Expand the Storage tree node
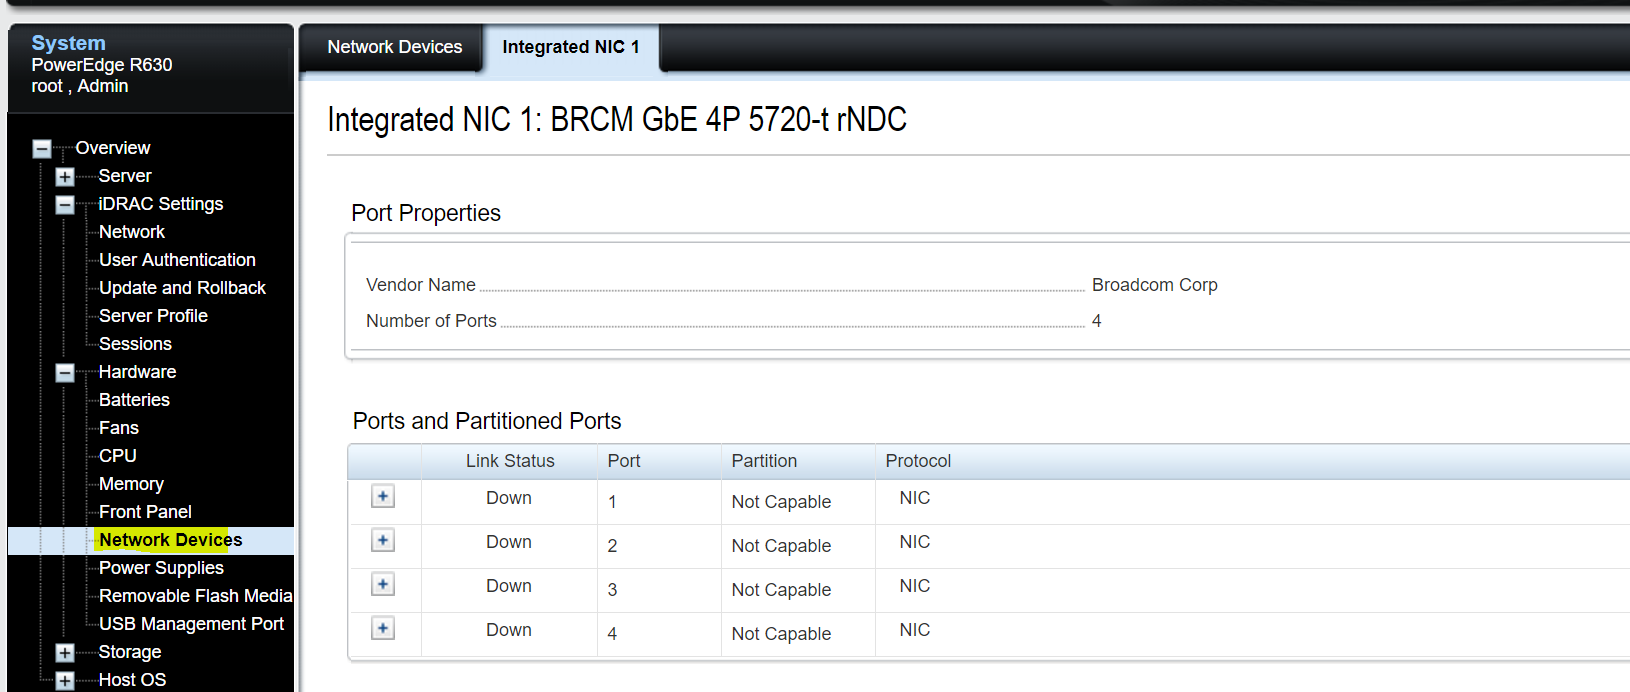The image size is (1630, 692). 65,653
